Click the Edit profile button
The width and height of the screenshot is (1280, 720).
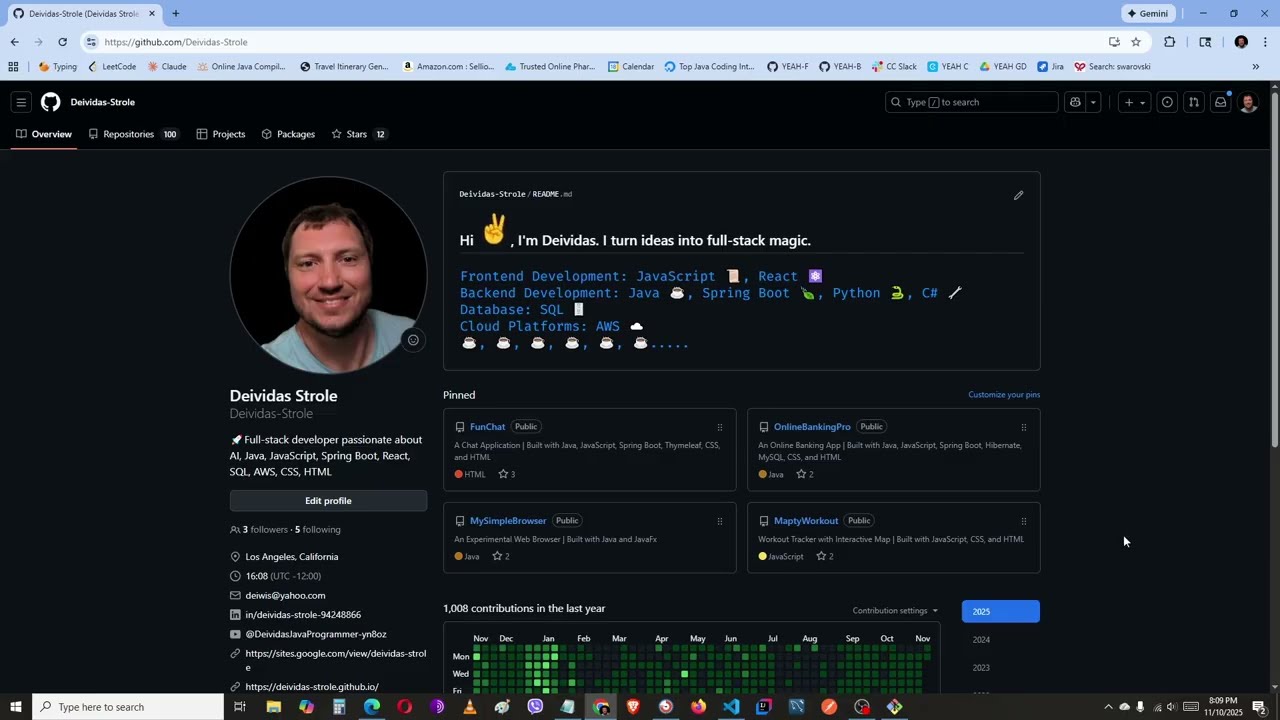point(328,501)
